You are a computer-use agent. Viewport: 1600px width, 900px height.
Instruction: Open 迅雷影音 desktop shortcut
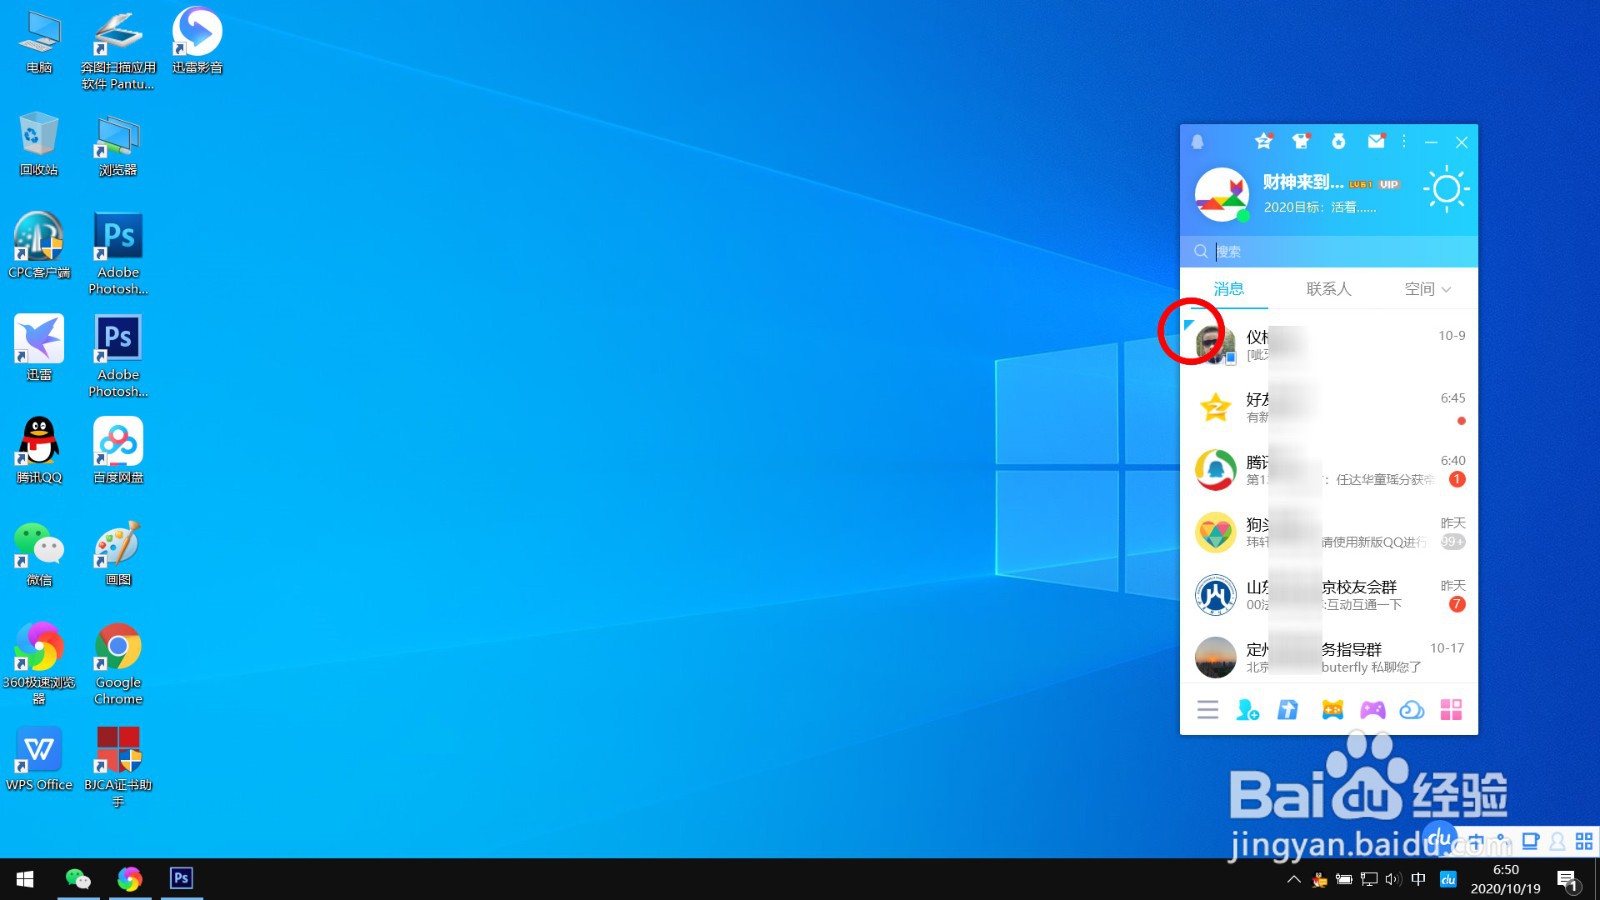[197, 40]
